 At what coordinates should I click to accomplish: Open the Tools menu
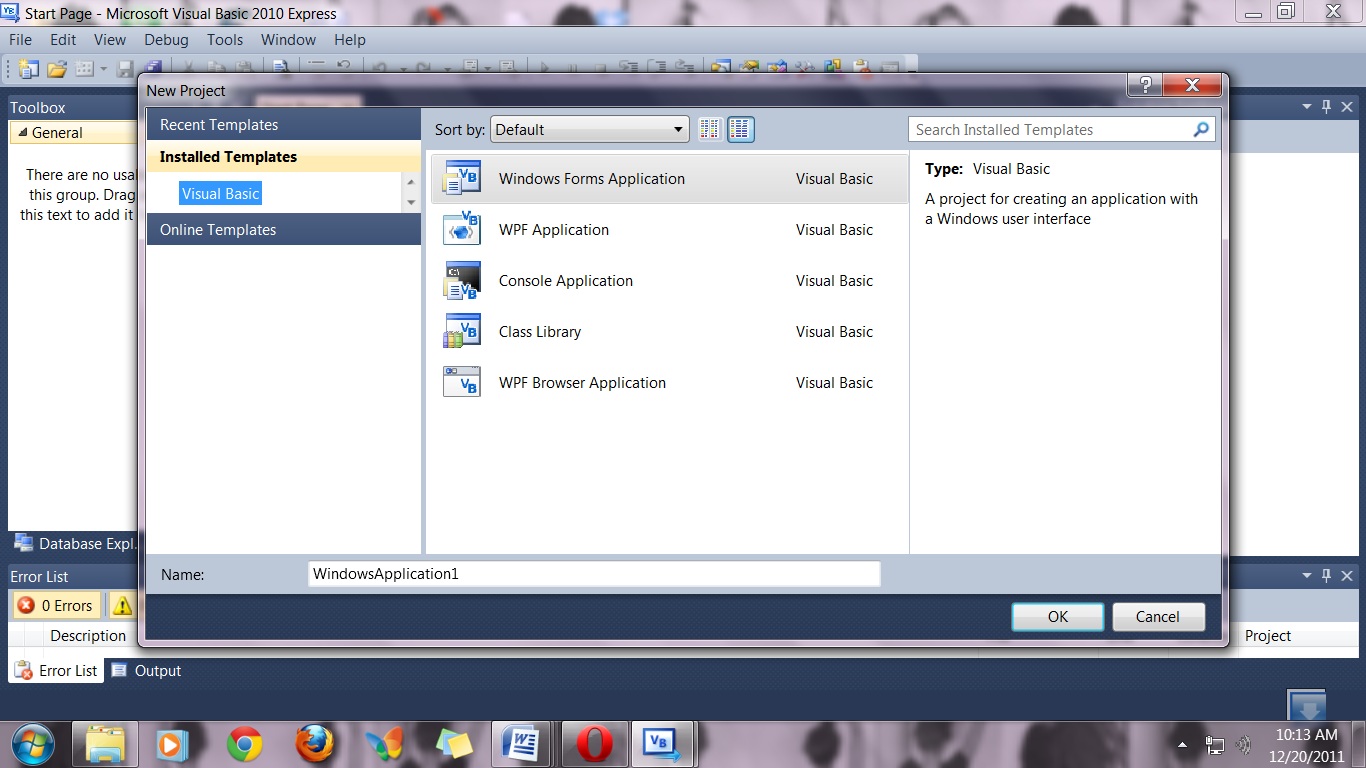pyautogui.click(x=225, y=40)
